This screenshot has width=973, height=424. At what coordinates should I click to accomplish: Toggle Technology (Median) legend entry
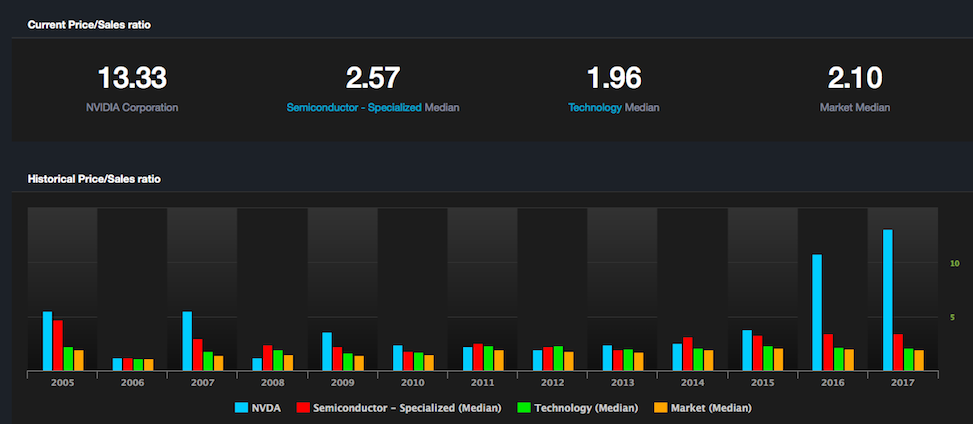click(577, 408)
